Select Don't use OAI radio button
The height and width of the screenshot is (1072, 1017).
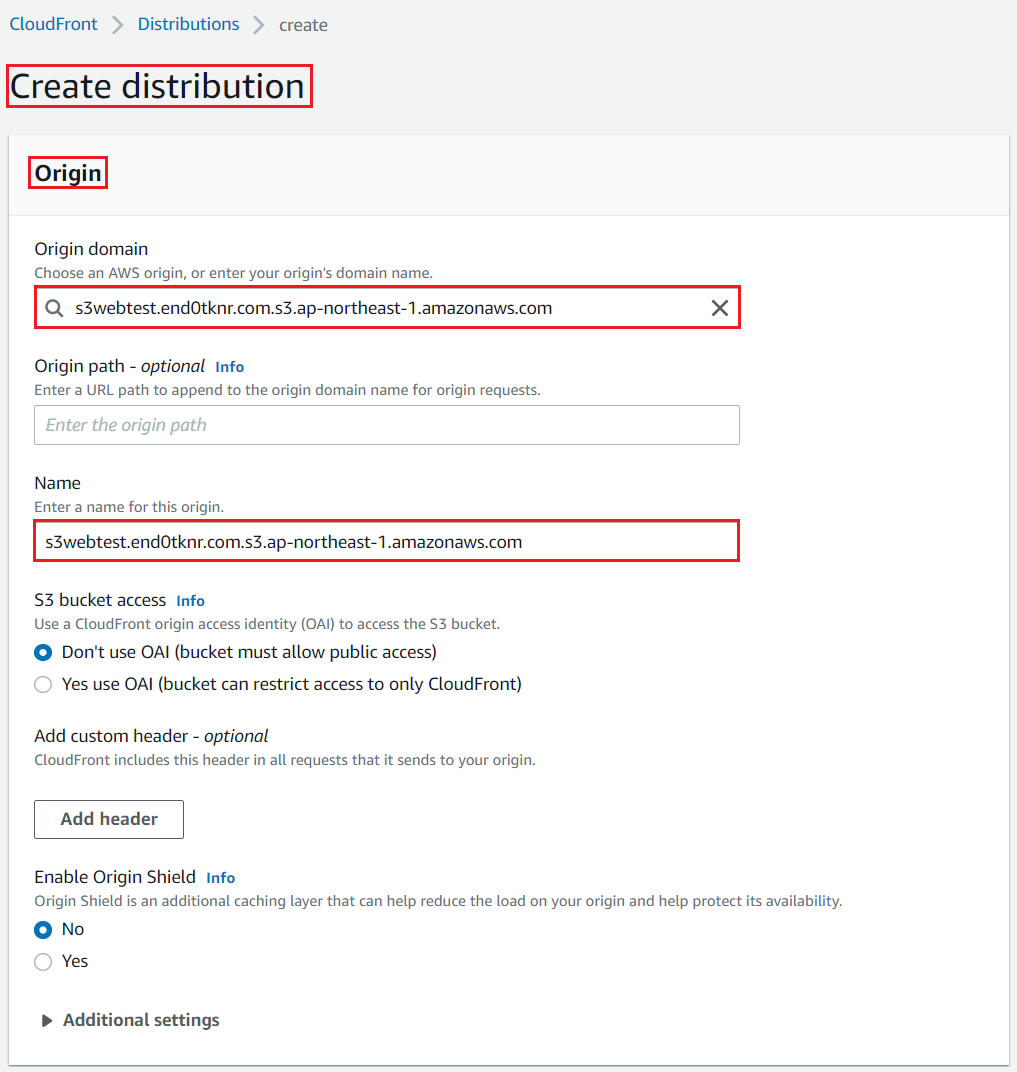pyautogui.click(x=43, y=653)
